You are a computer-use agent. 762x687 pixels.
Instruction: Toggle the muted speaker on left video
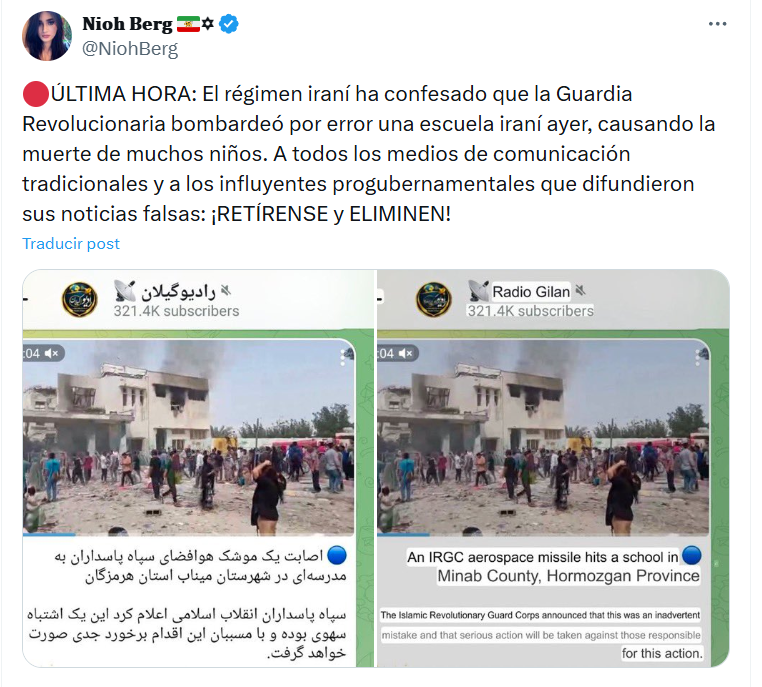[52, 353]
